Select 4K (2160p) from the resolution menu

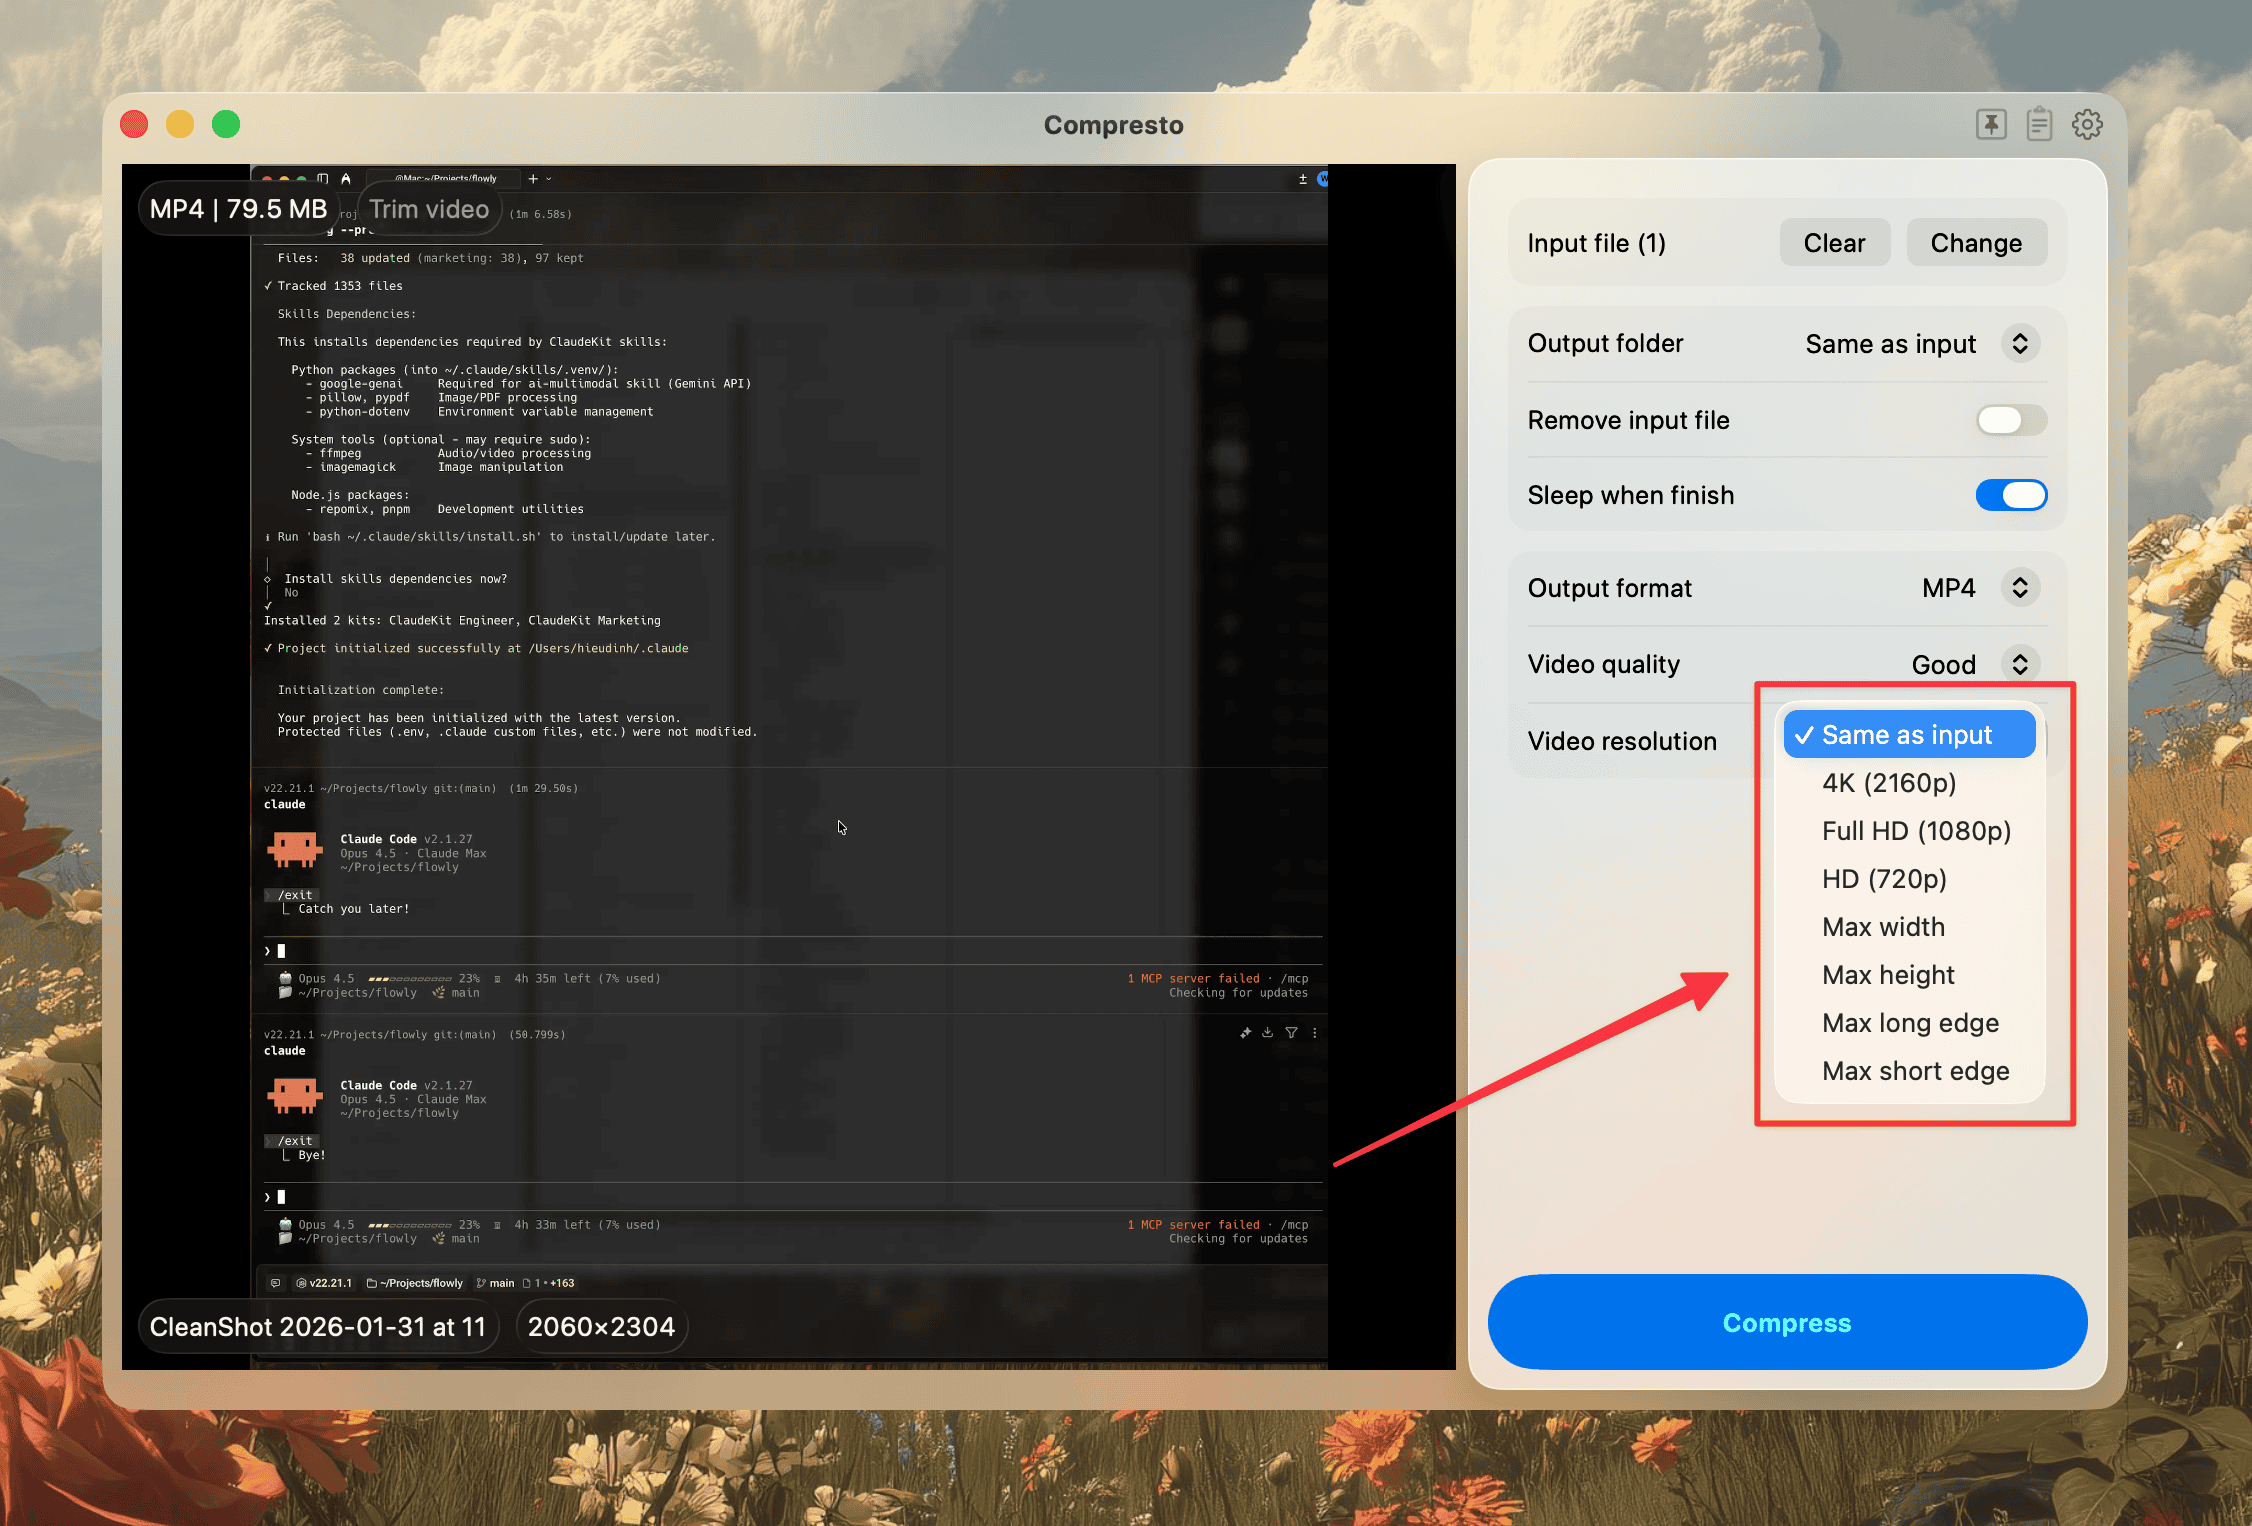1888,783
